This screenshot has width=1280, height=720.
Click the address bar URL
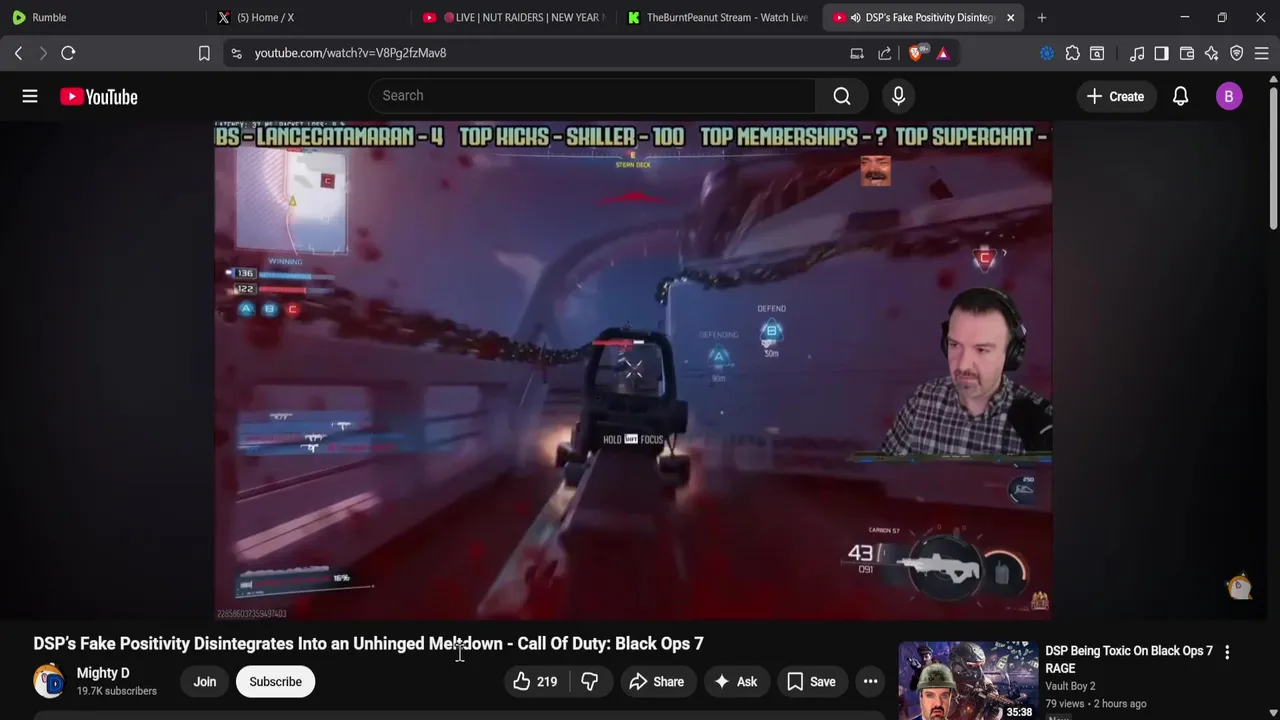(x=350, y=53)
